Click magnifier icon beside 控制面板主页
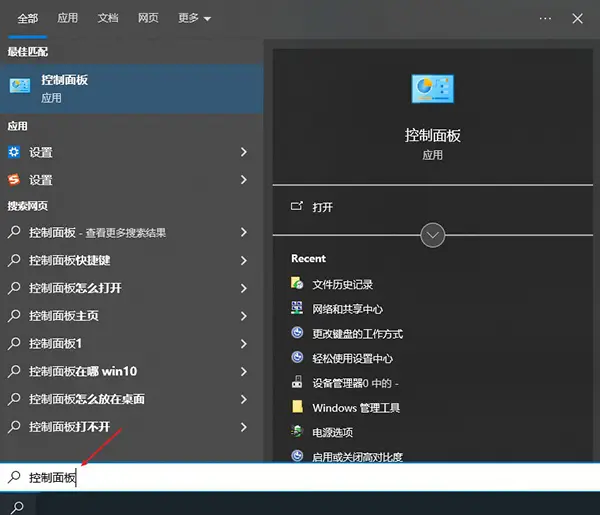This screenshot has height=515, width=600. pyautogui.click(x=14, y=315)
